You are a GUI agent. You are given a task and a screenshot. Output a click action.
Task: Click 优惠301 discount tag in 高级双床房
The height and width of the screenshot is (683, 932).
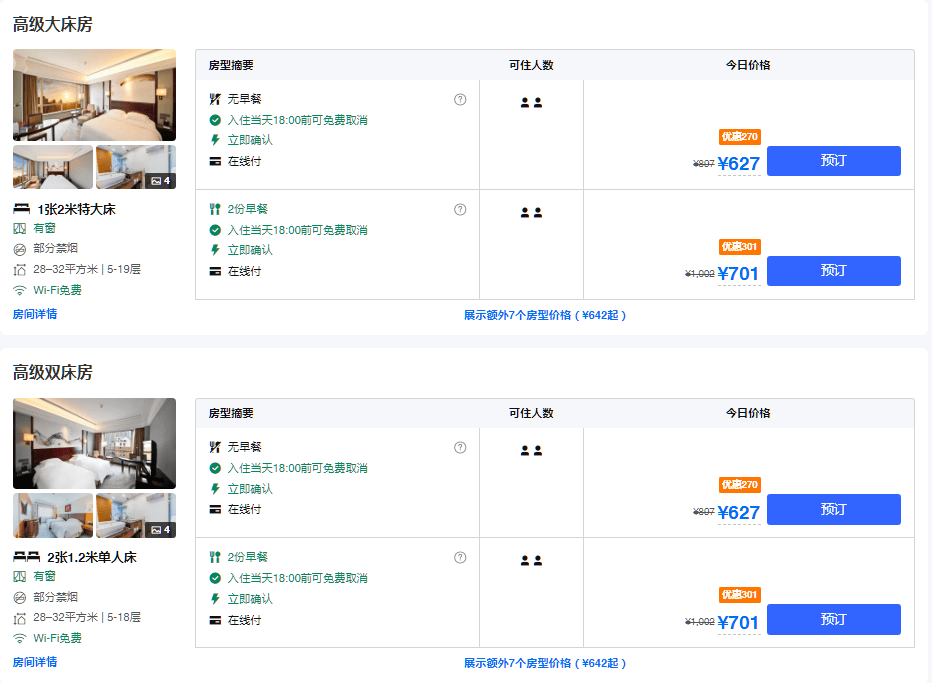pos(740,595)
